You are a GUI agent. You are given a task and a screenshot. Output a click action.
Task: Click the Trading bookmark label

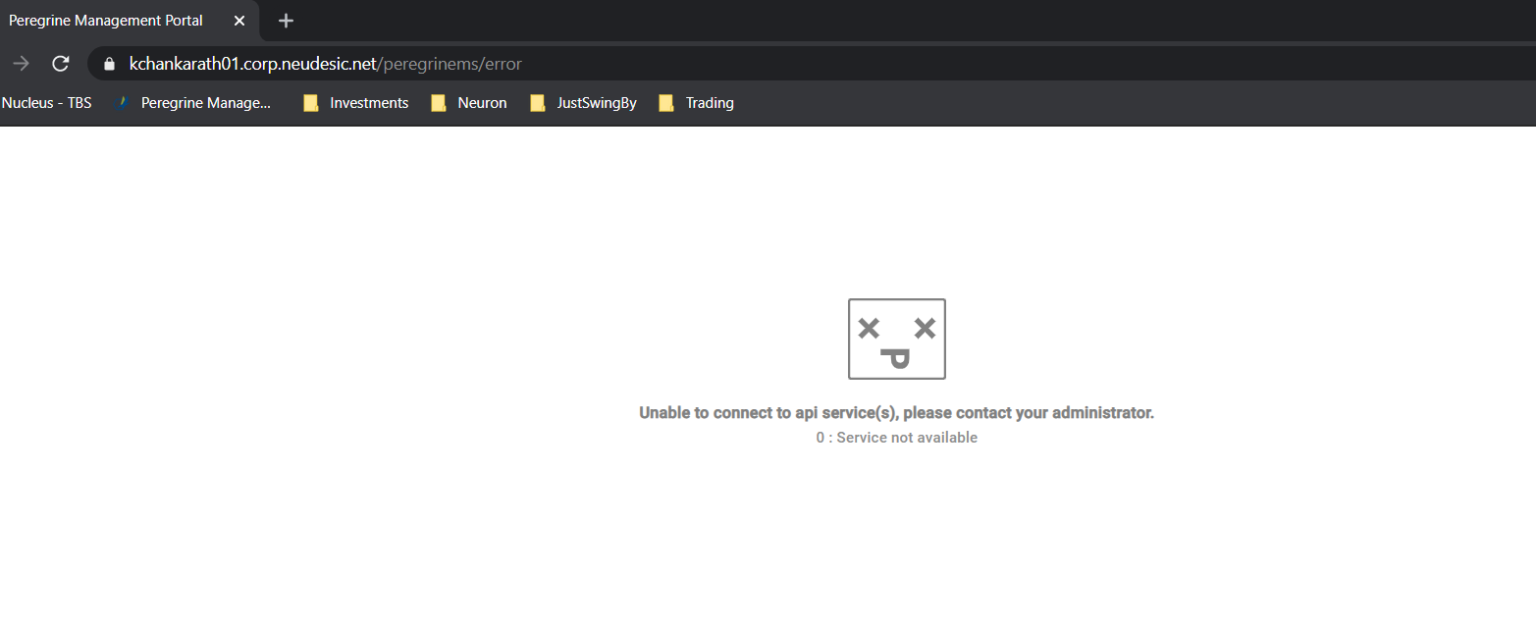pos(710,102)
